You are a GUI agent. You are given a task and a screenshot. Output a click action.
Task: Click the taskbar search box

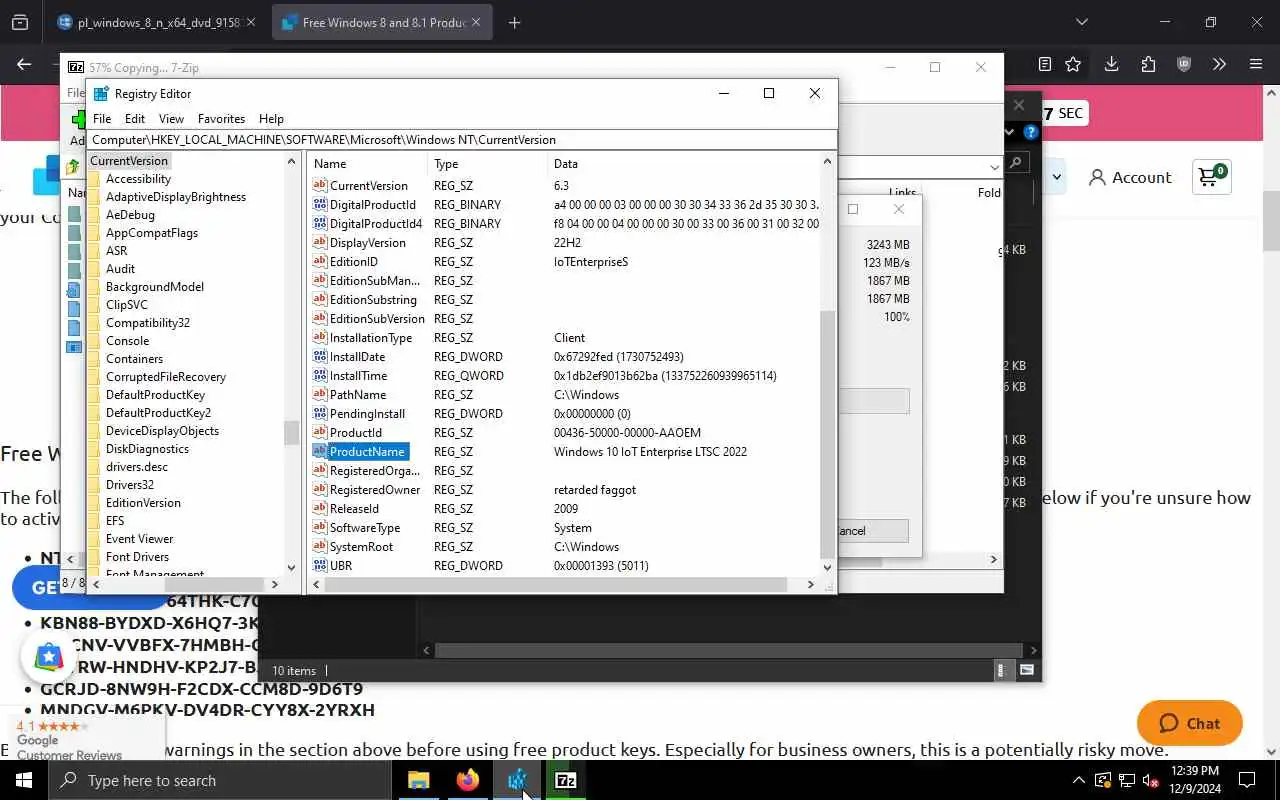tap(220, 780)
